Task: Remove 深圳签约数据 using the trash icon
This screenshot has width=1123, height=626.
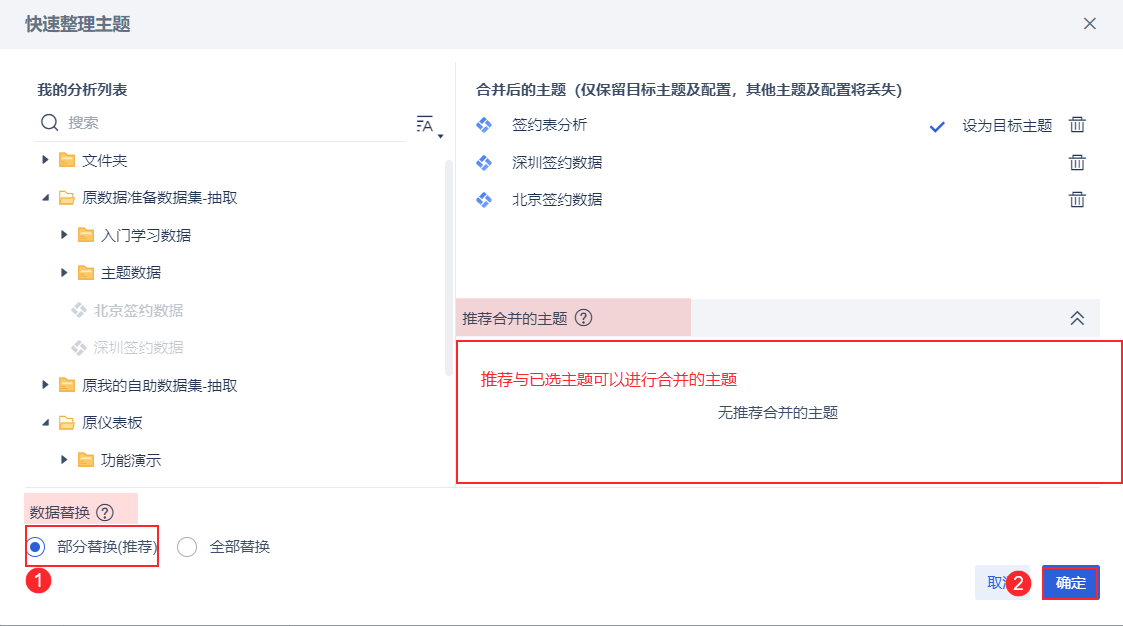Action: [1077, 162]
